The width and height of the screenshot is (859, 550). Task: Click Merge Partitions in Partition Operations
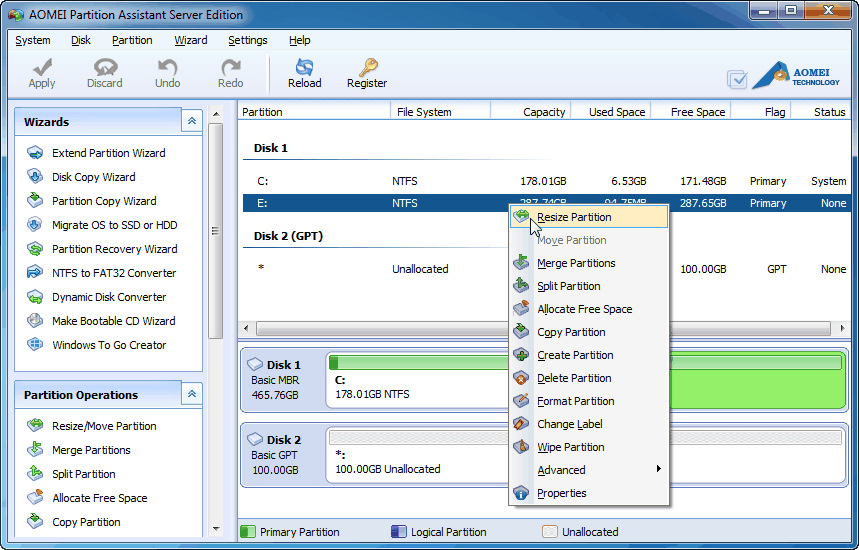click(x=91, y=450)
